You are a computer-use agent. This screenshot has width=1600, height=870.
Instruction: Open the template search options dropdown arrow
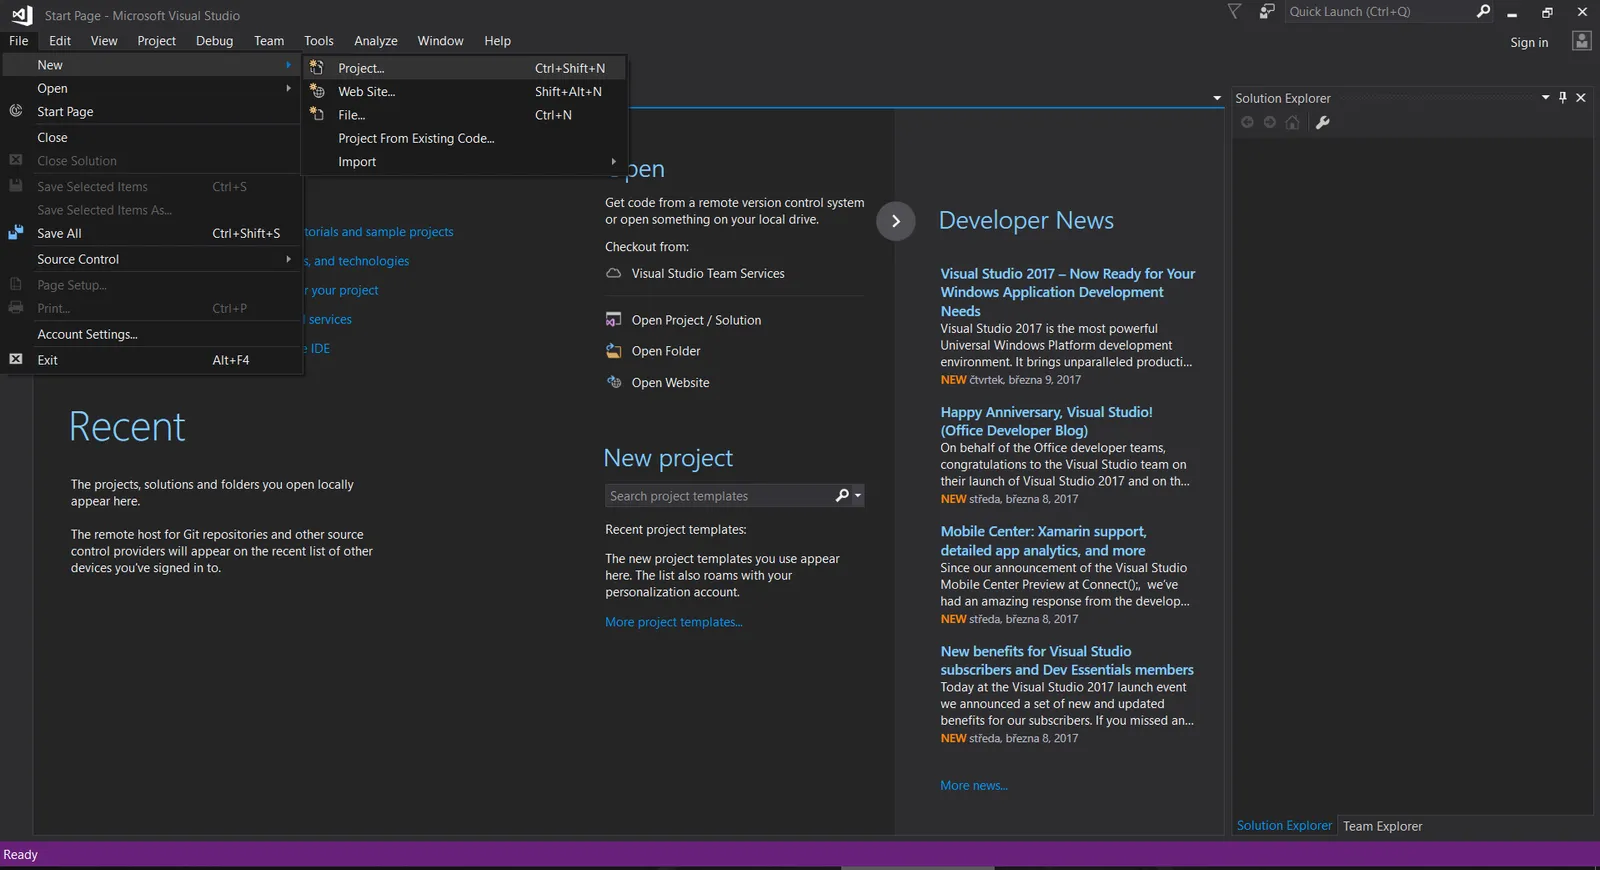(857, 495)
